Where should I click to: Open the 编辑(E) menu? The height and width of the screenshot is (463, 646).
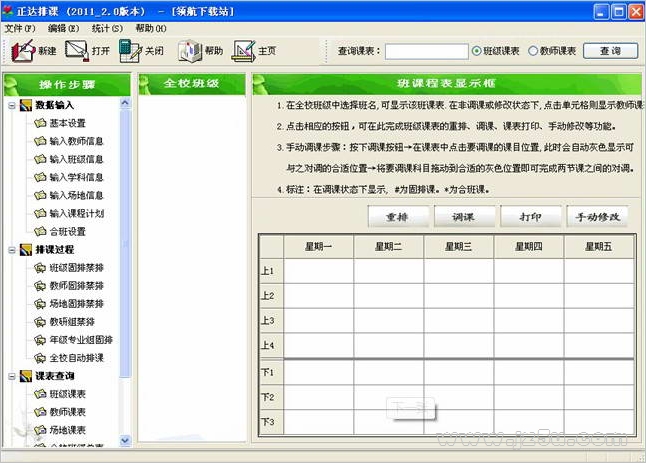pos(63,28)
